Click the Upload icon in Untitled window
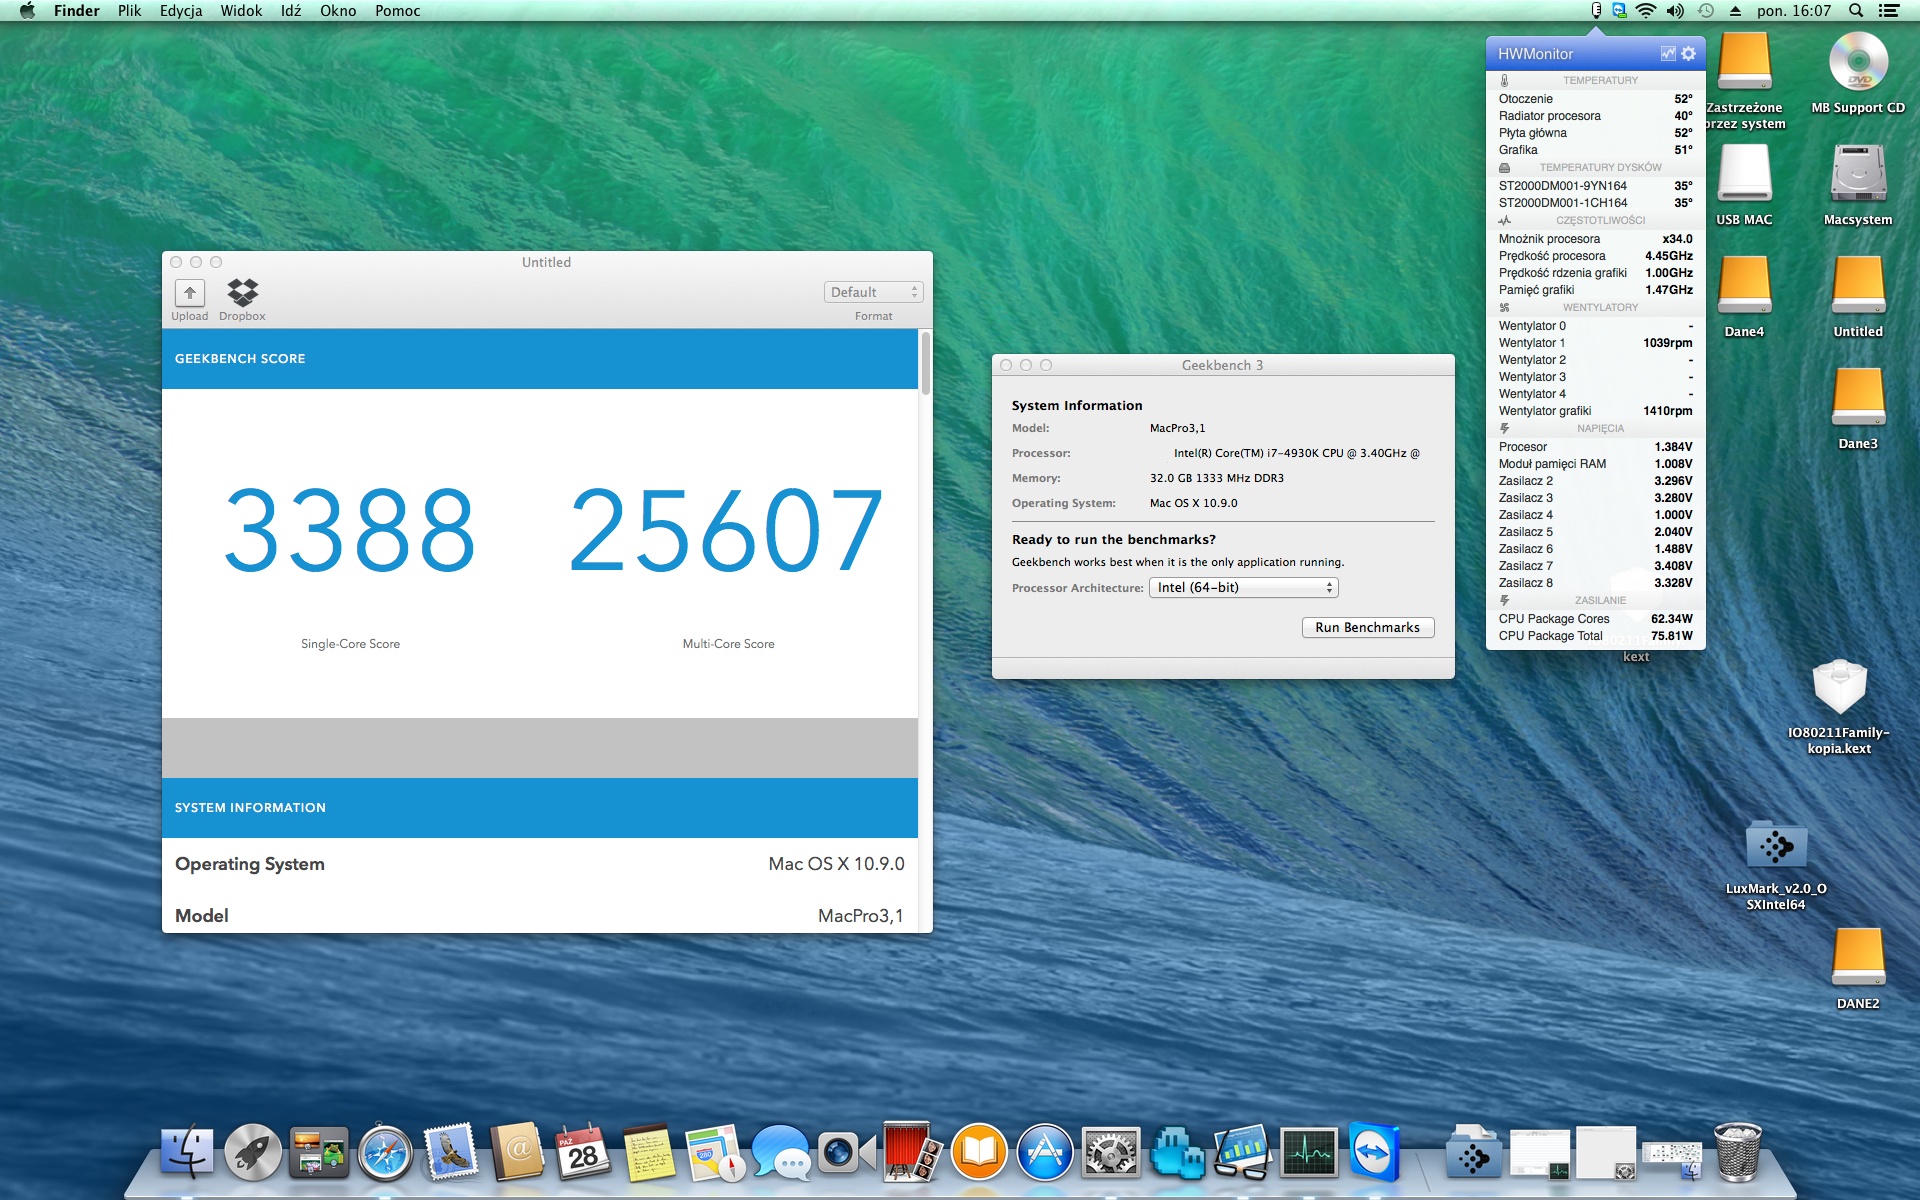 pyautogui.click(x=190, y=292)
